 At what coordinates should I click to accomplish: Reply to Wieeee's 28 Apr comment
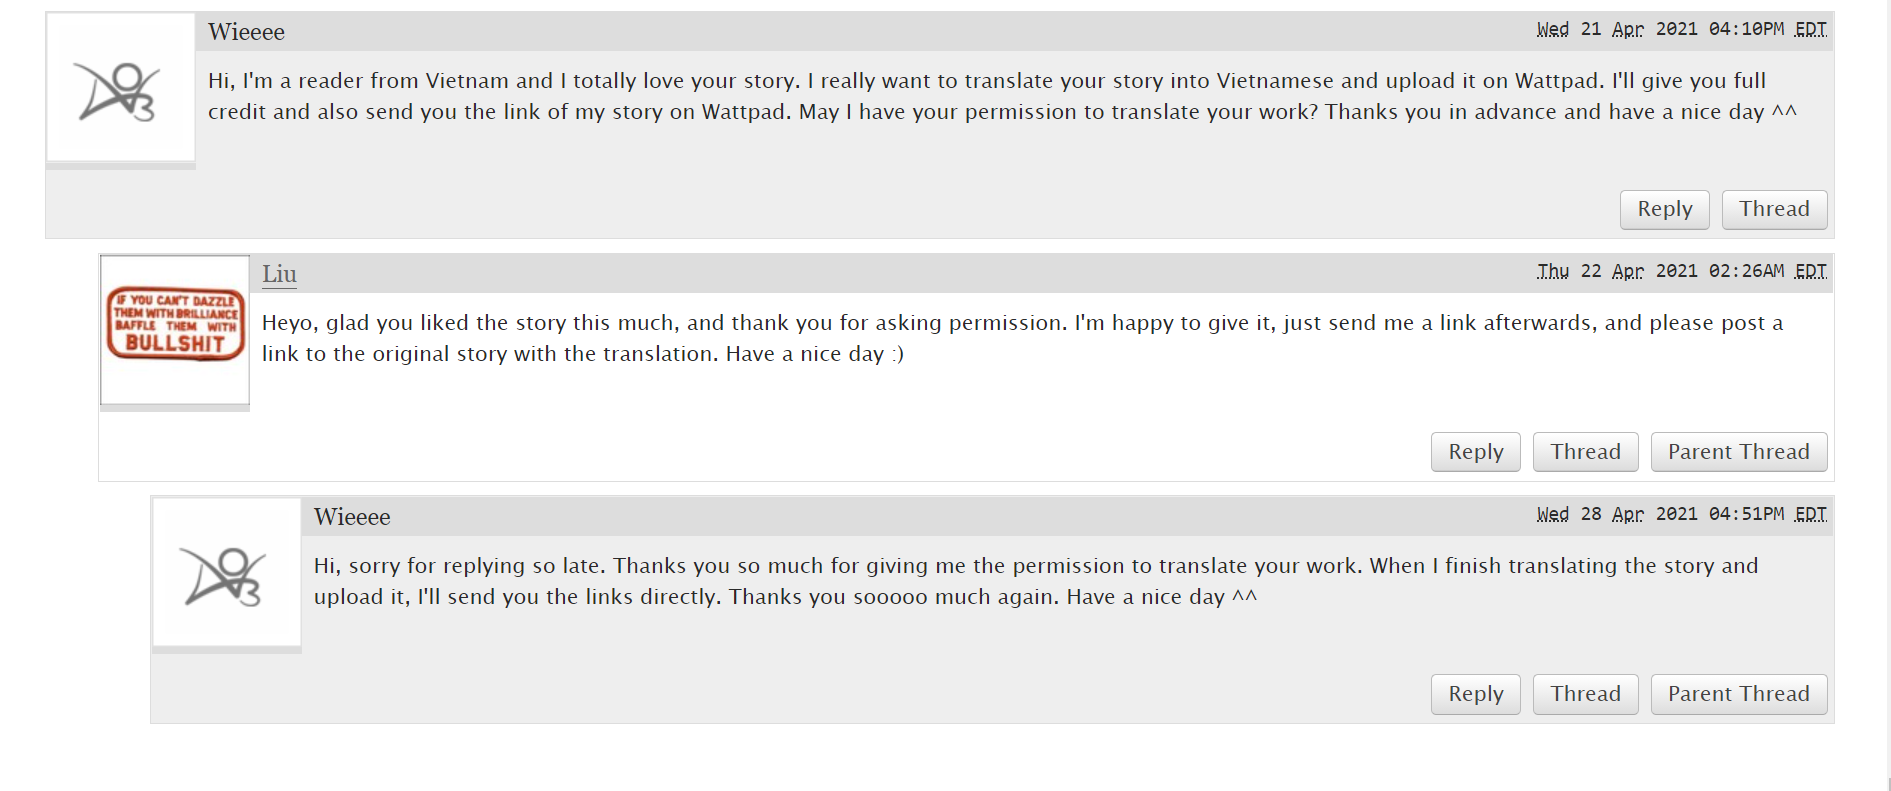[x=1475, y=694]
